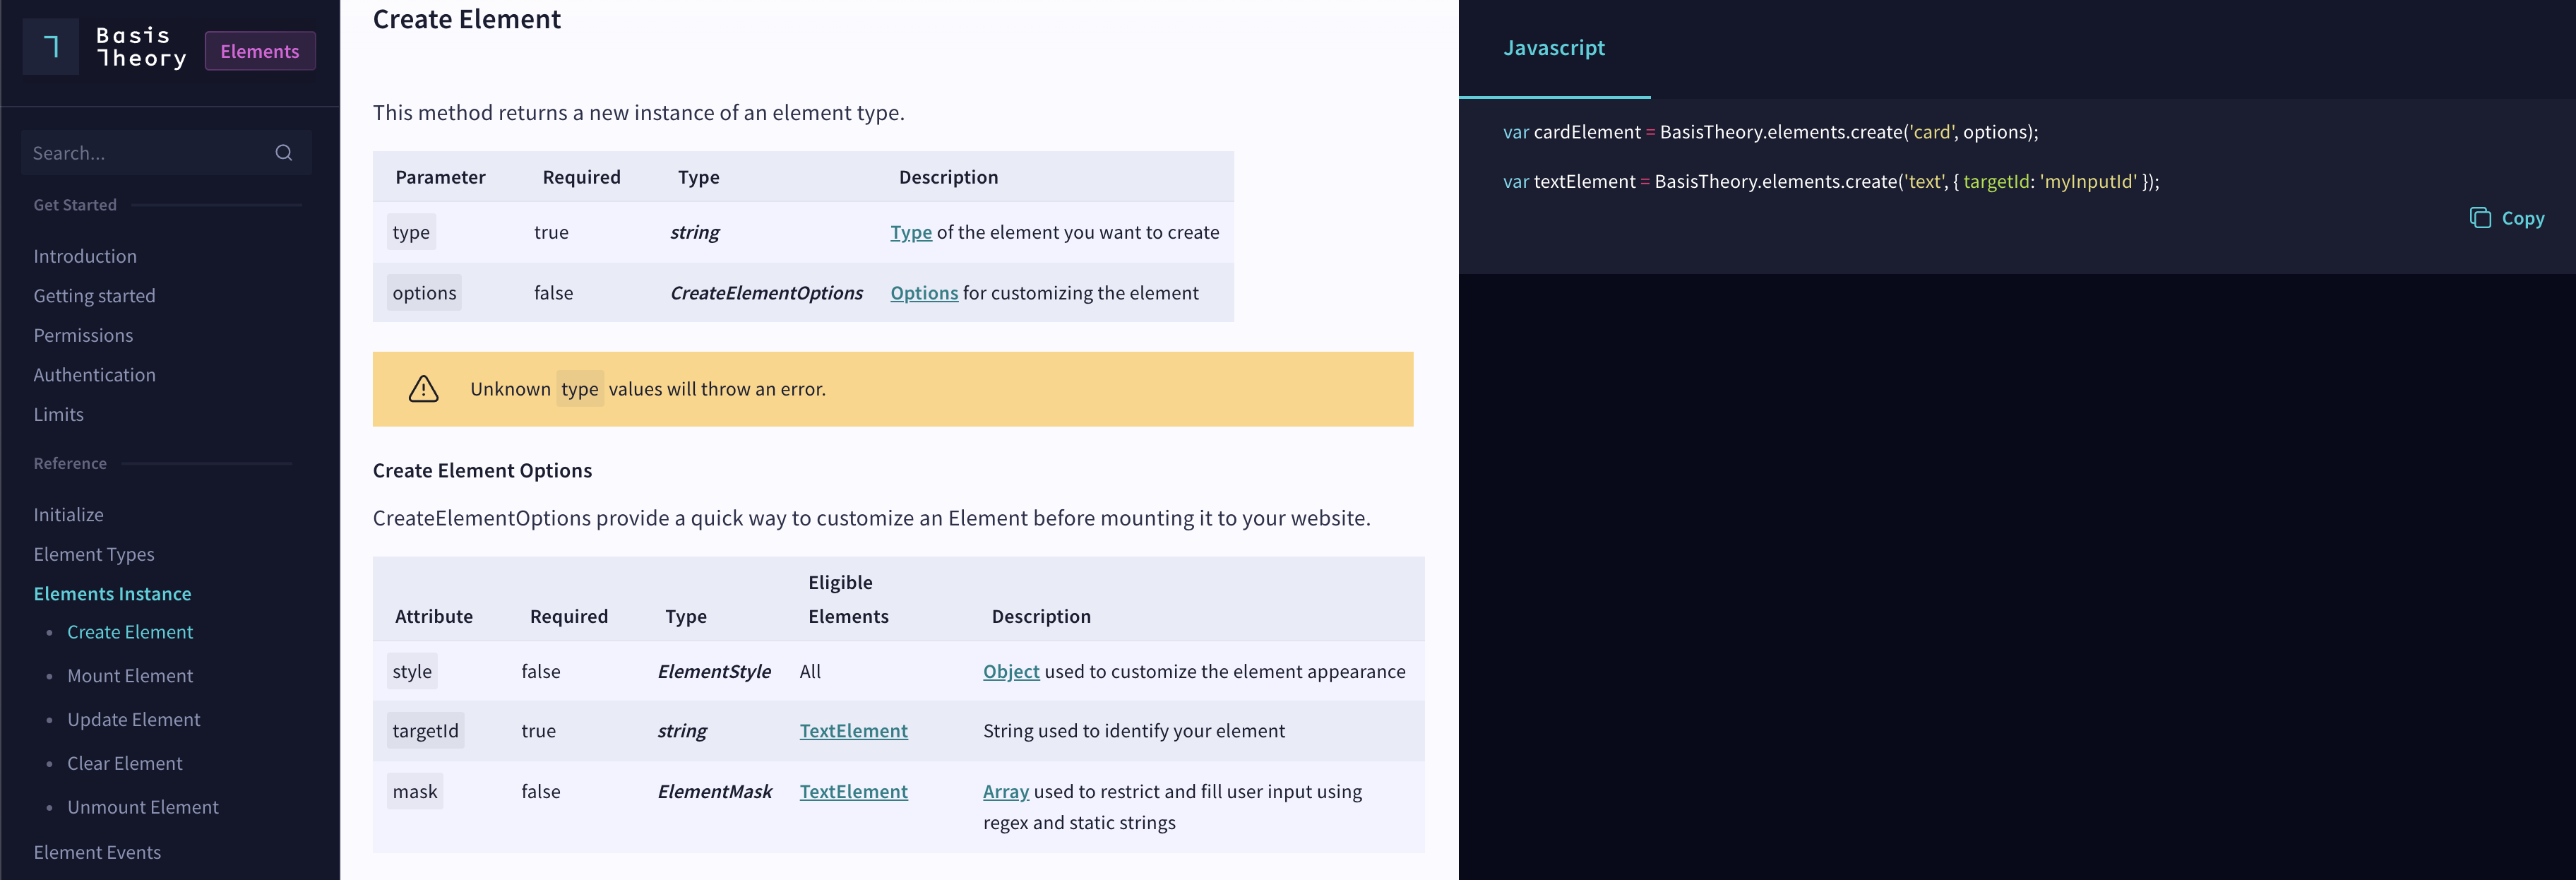This screenshot has width=2576, height=880.
Task: Open TextElement link in targetId row
Action: [x=853, y=731]
